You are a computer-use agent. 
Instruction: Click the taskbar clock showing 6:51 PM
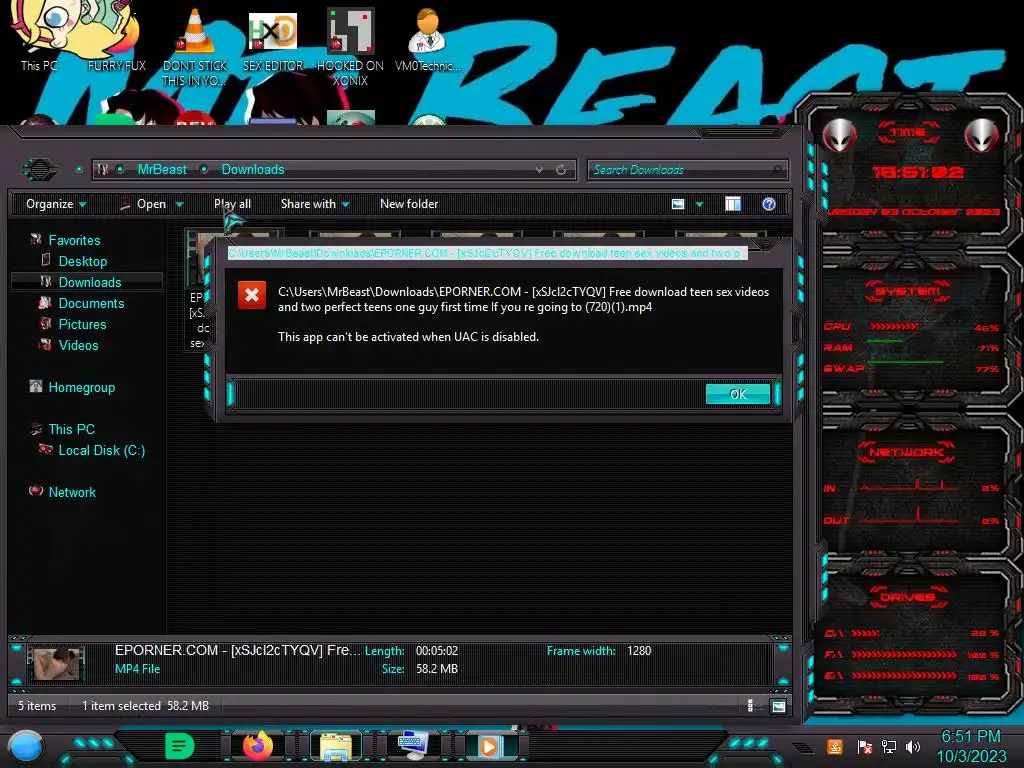pos(972,746)
